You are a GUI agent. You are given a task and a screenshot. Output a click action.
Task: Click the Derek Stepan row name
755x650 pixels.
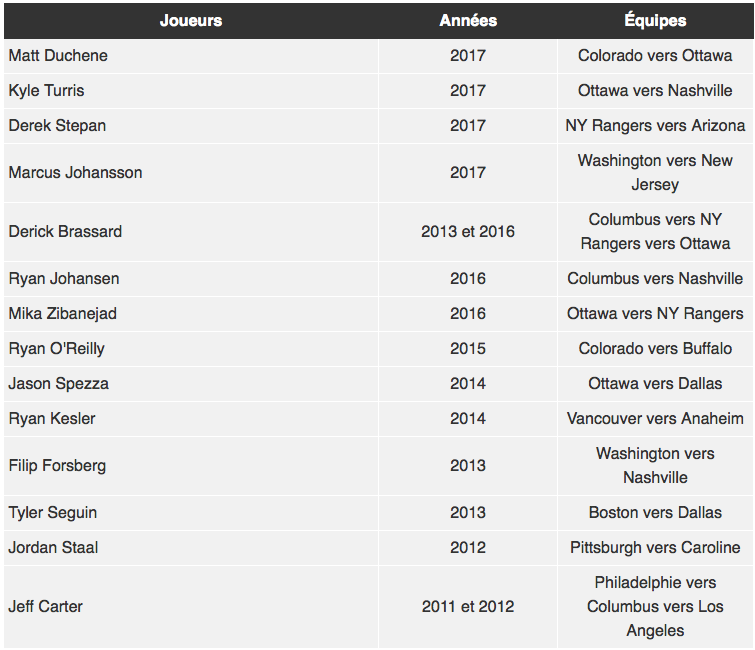pos(191,126)
